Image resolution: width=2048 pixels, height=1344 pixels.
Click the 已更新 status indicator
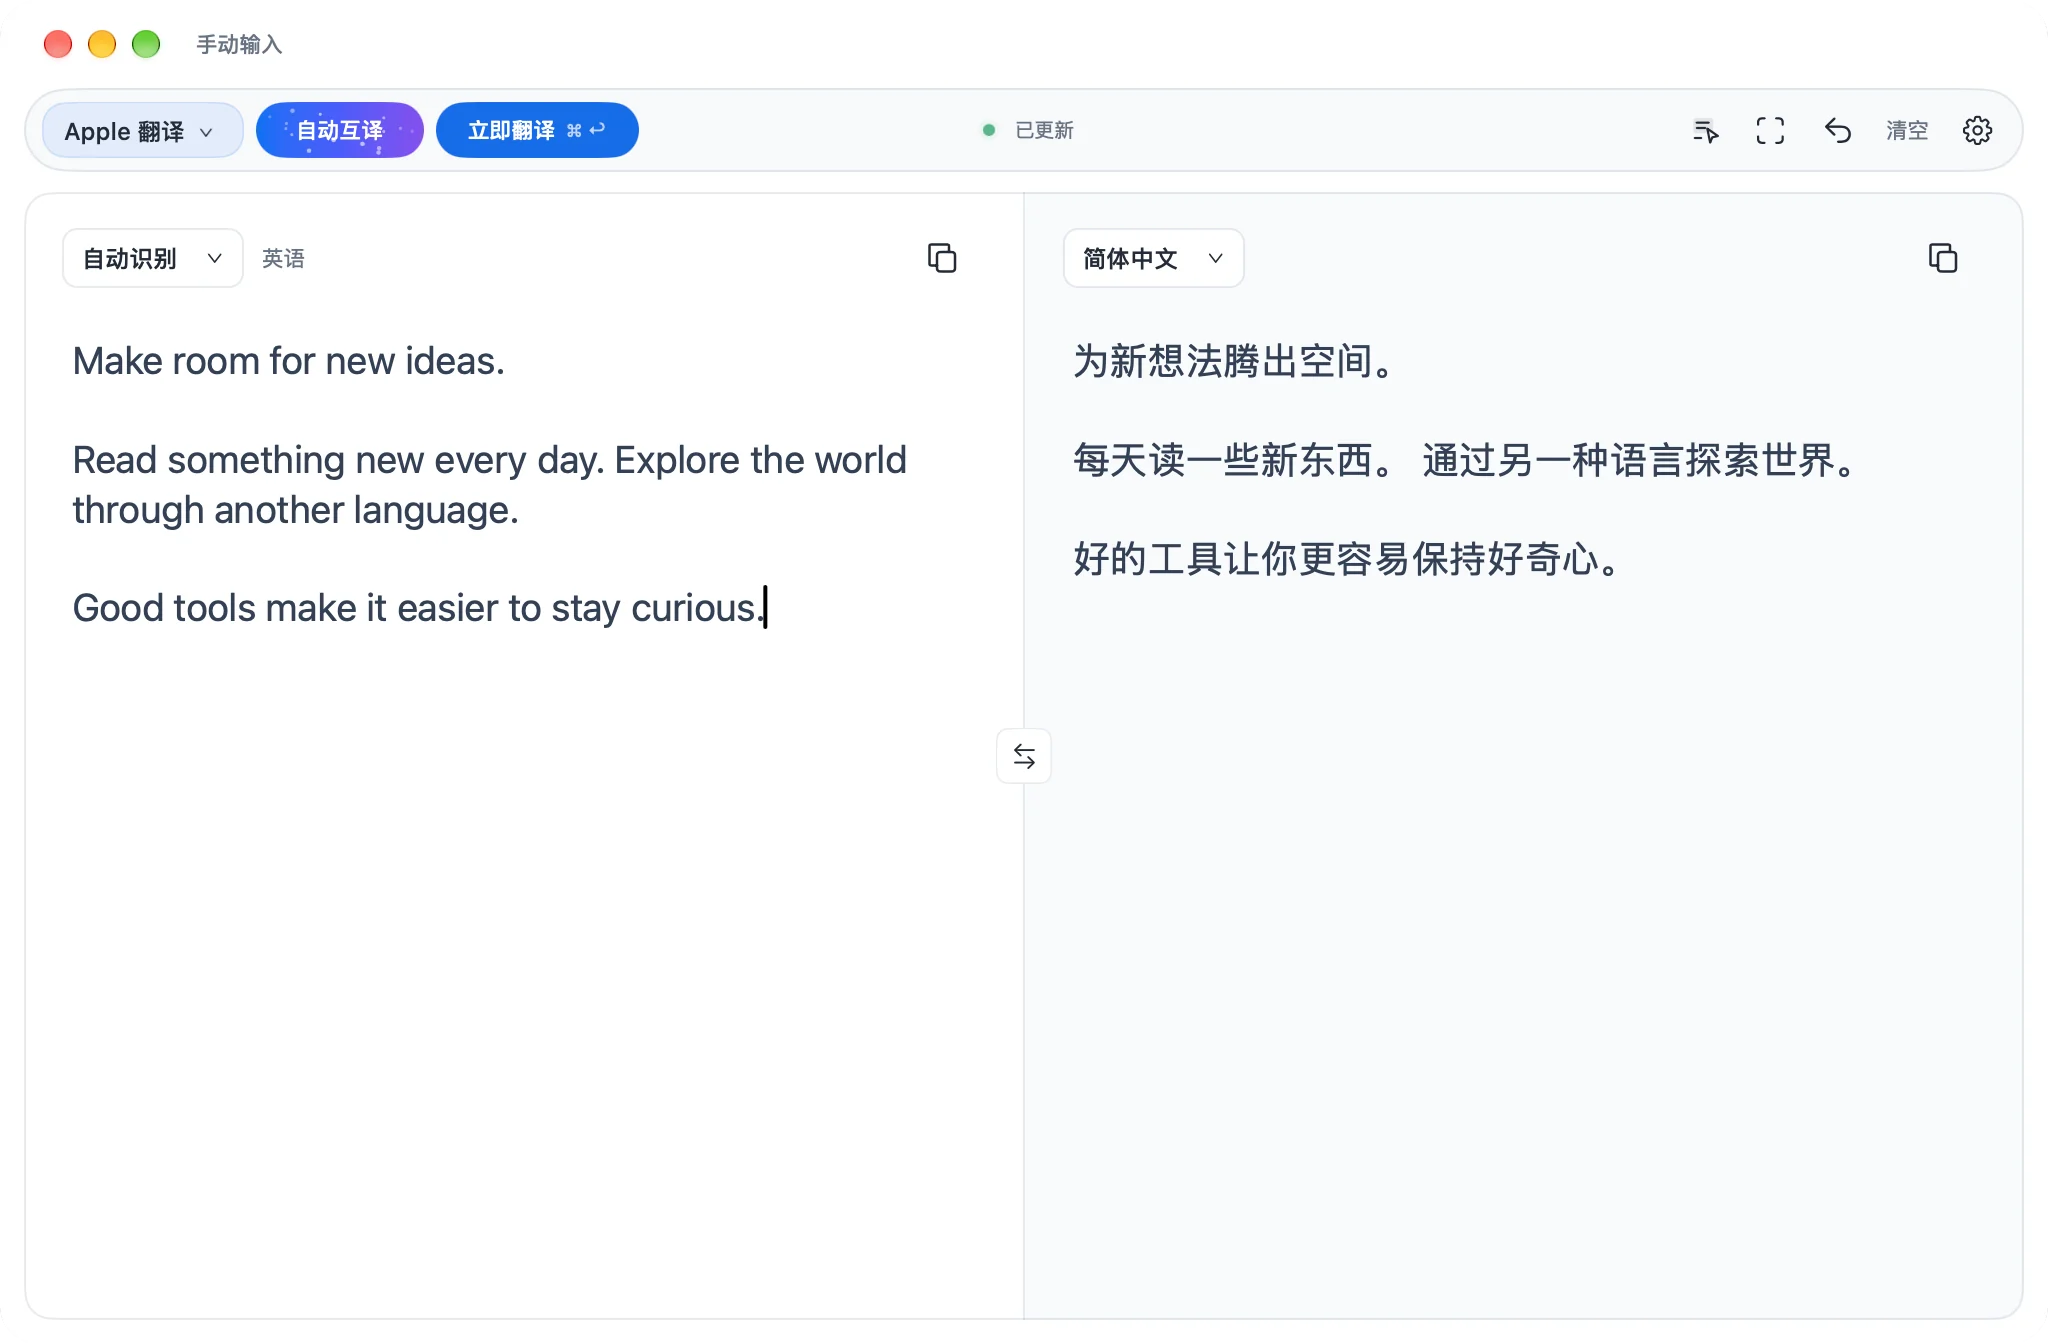point(1027,131)
